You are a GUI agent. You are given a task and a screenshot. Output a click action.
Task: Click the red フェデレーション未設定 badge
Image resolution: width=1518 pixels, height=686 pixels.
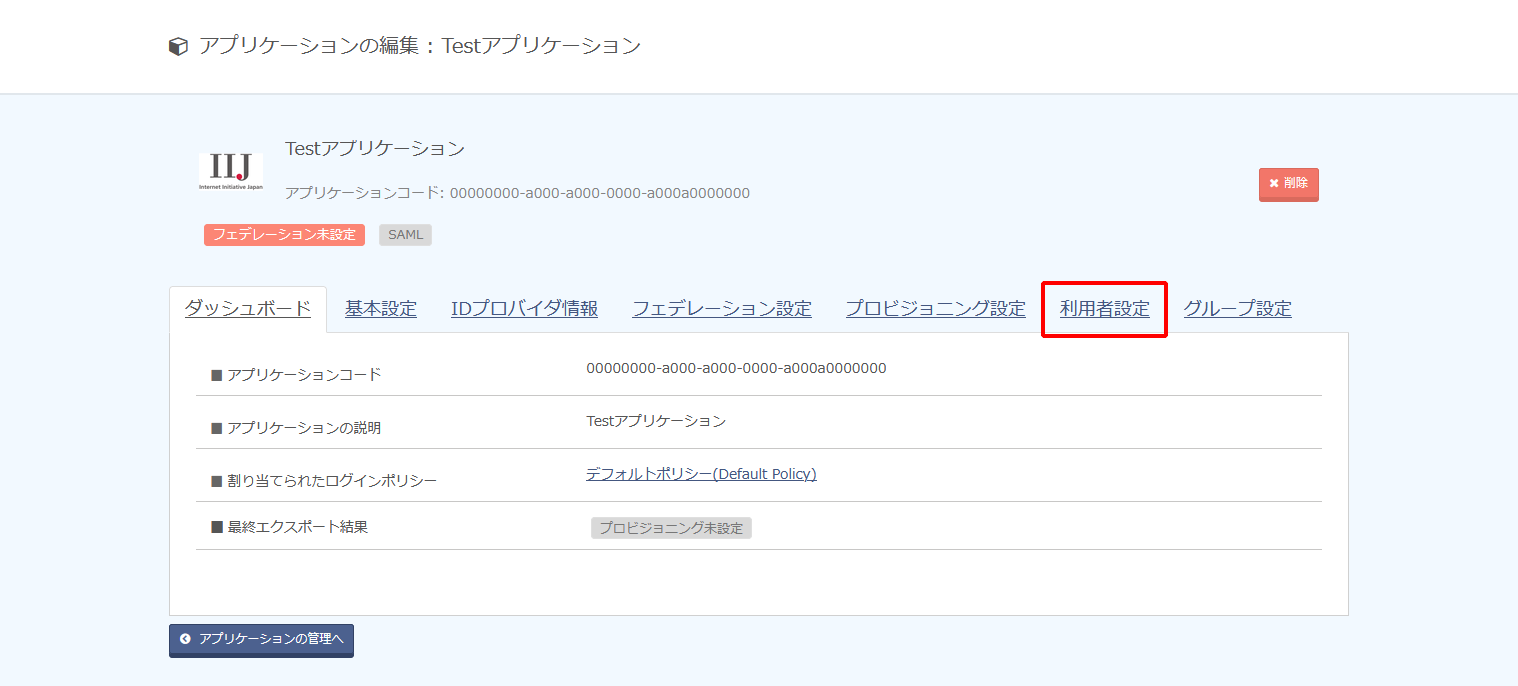pos(284,235)
